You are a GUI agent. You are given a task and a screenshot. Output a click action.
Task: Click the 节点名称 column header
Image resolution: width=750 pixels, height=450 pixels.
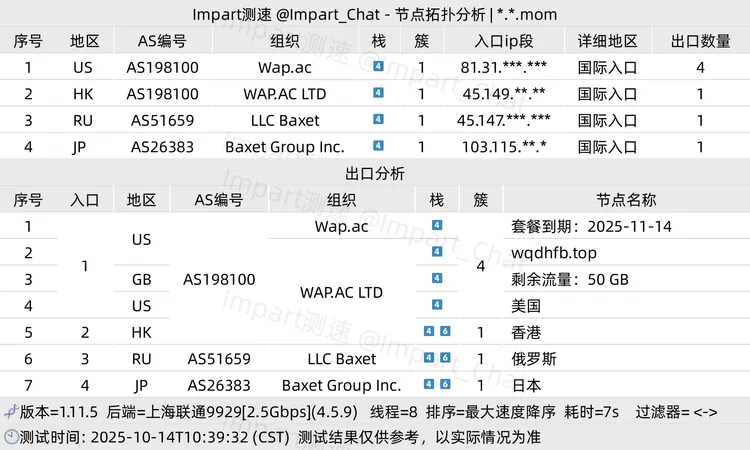click(626, 199)
